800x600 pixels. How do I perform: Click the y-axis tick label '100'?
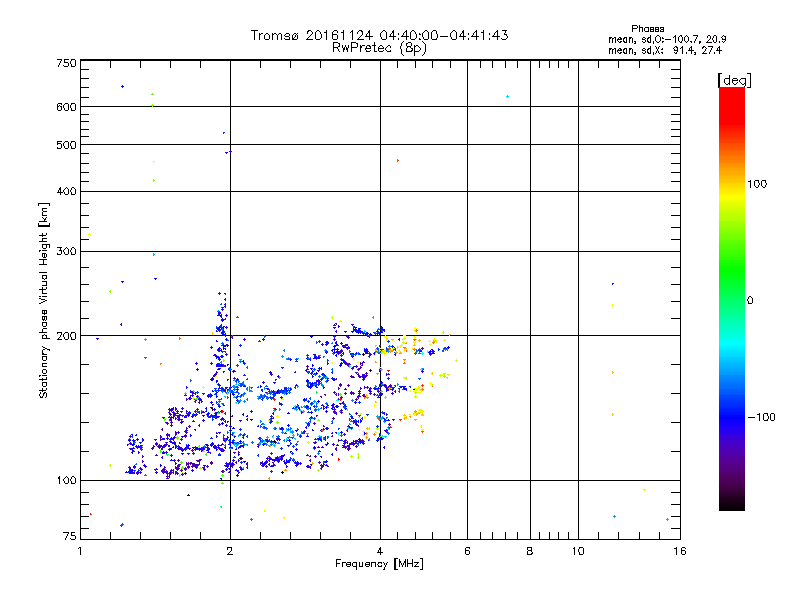(x=66, y=481)
